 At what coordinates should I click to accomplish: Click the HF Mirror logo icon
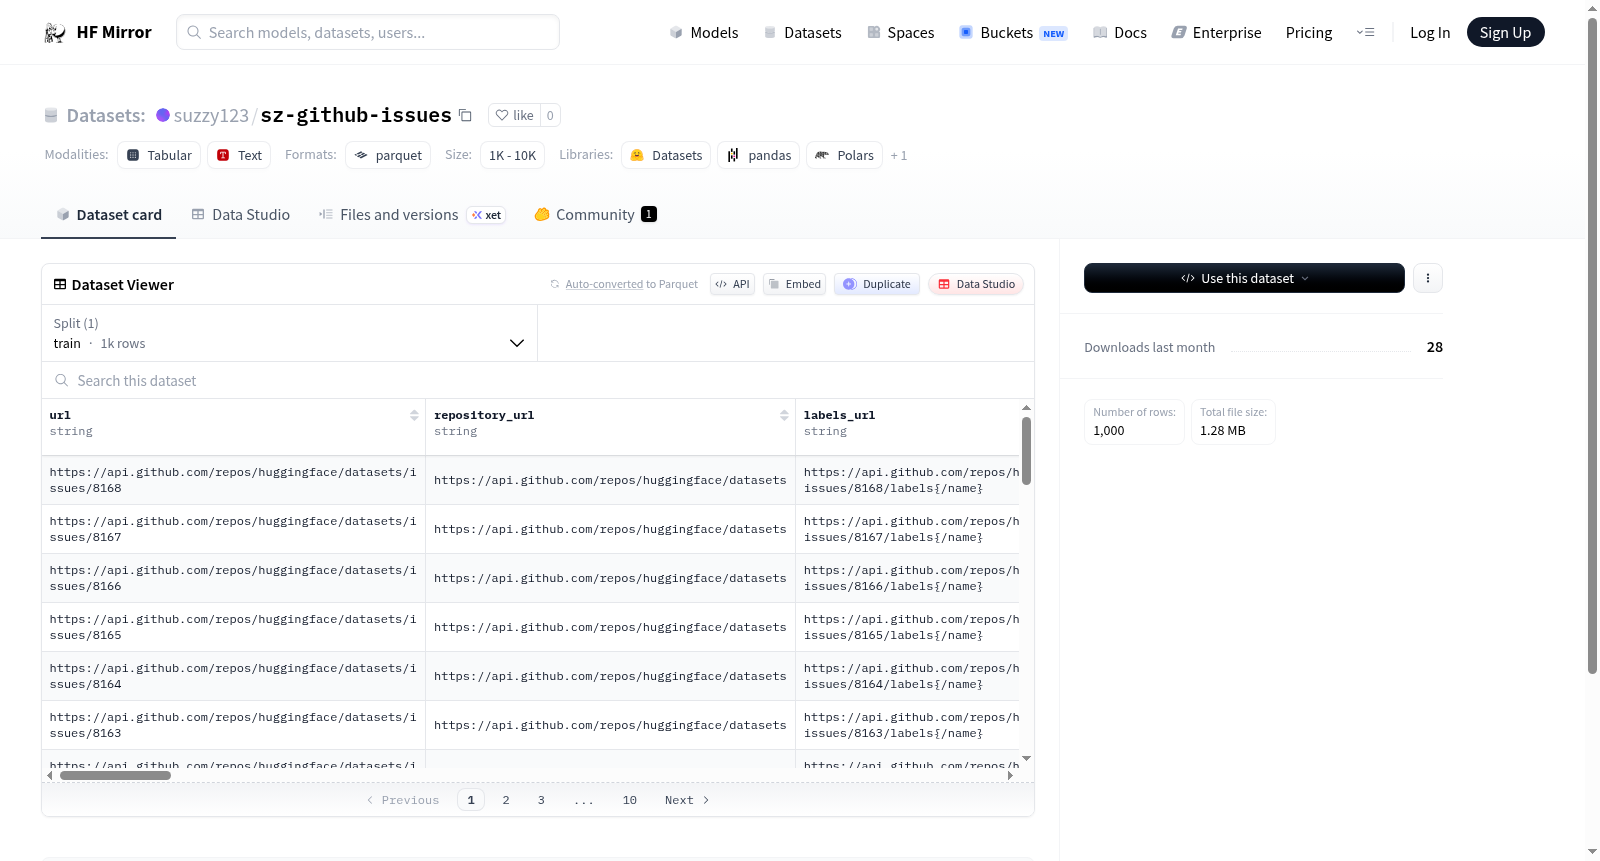coord(55,33)
